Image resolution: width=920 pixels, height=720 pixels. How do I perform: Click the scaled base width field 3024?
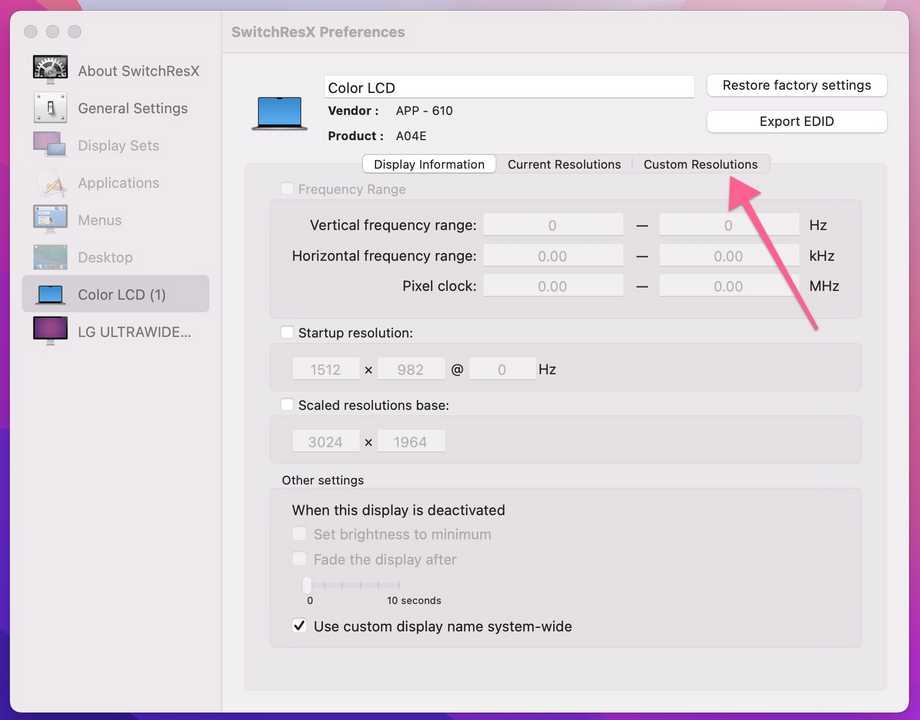pos(326,441)
